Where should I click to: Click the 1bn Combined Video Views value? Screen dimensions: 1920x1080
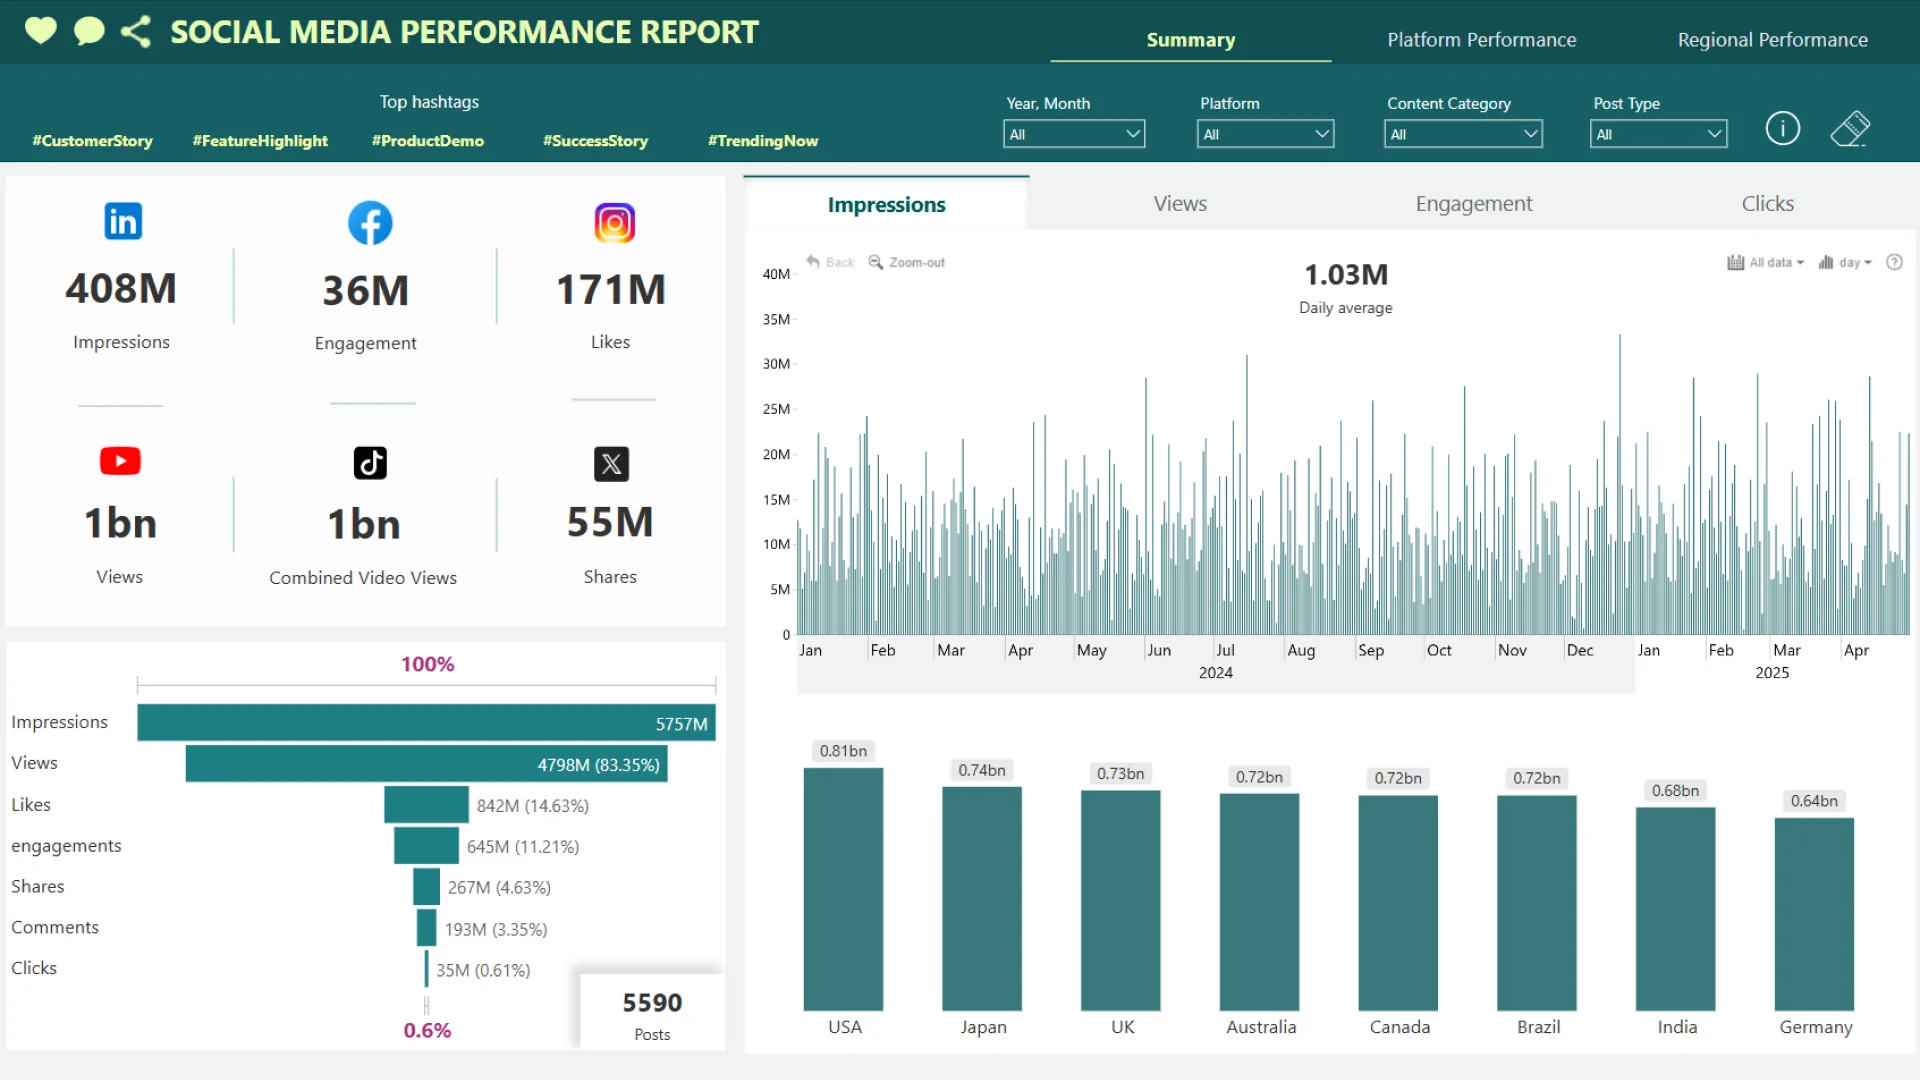coord(364,525)
